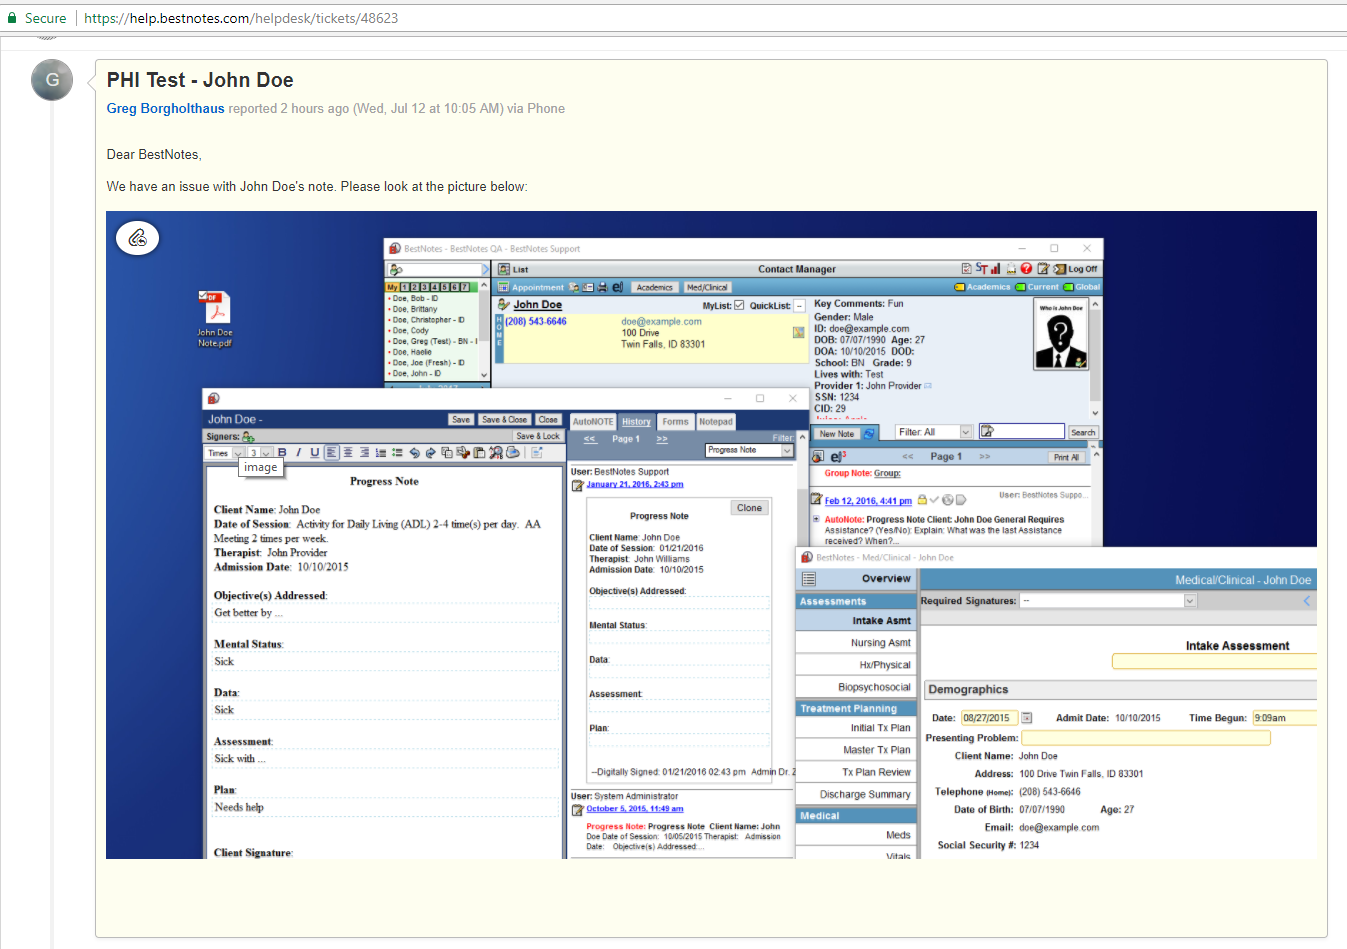Click the John Doe profile photo

coord(1060,335)
